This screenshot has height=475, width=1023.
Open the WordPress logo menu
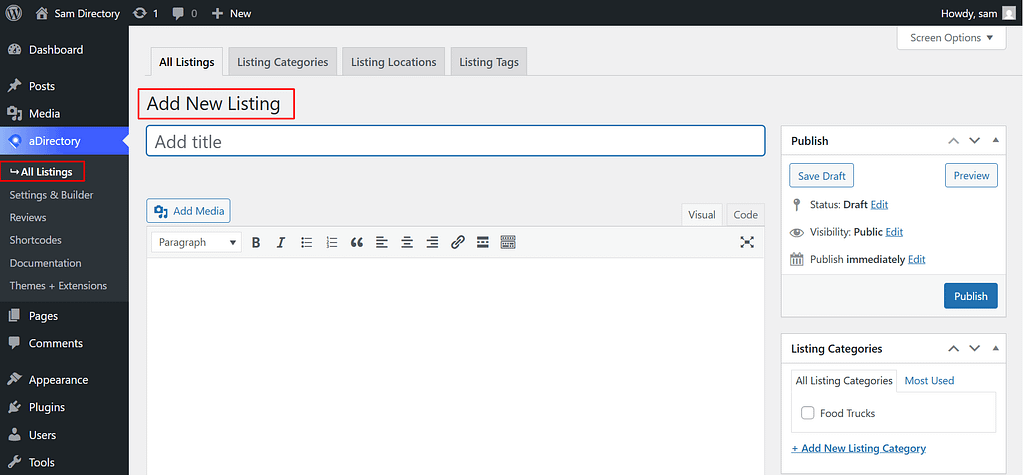14,13
